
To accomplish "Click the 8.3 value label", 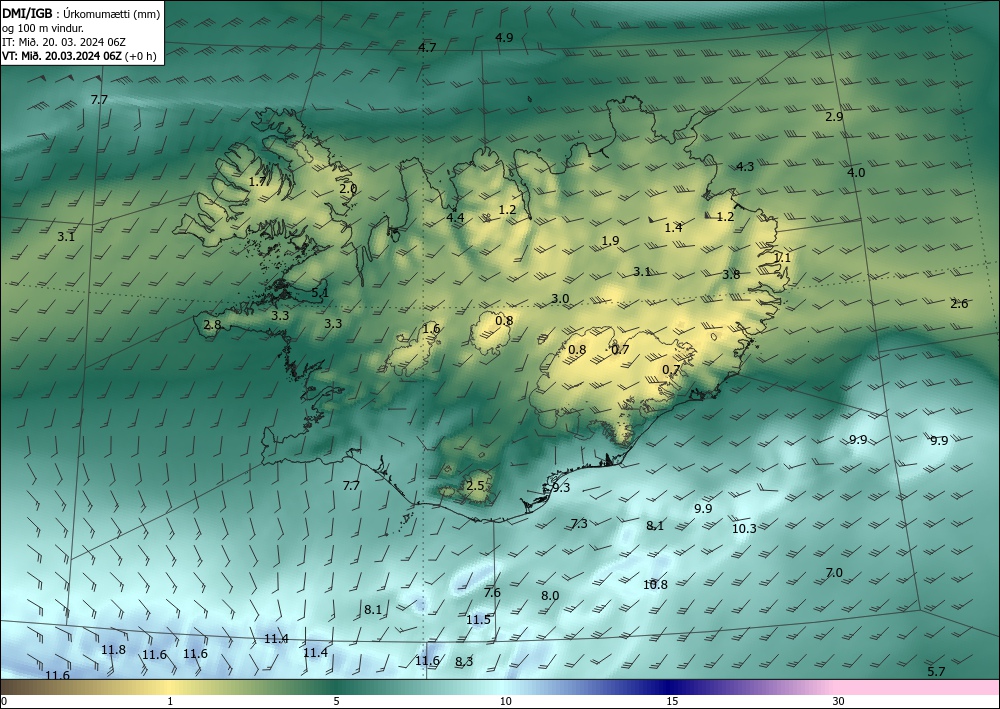I will 464,661.
